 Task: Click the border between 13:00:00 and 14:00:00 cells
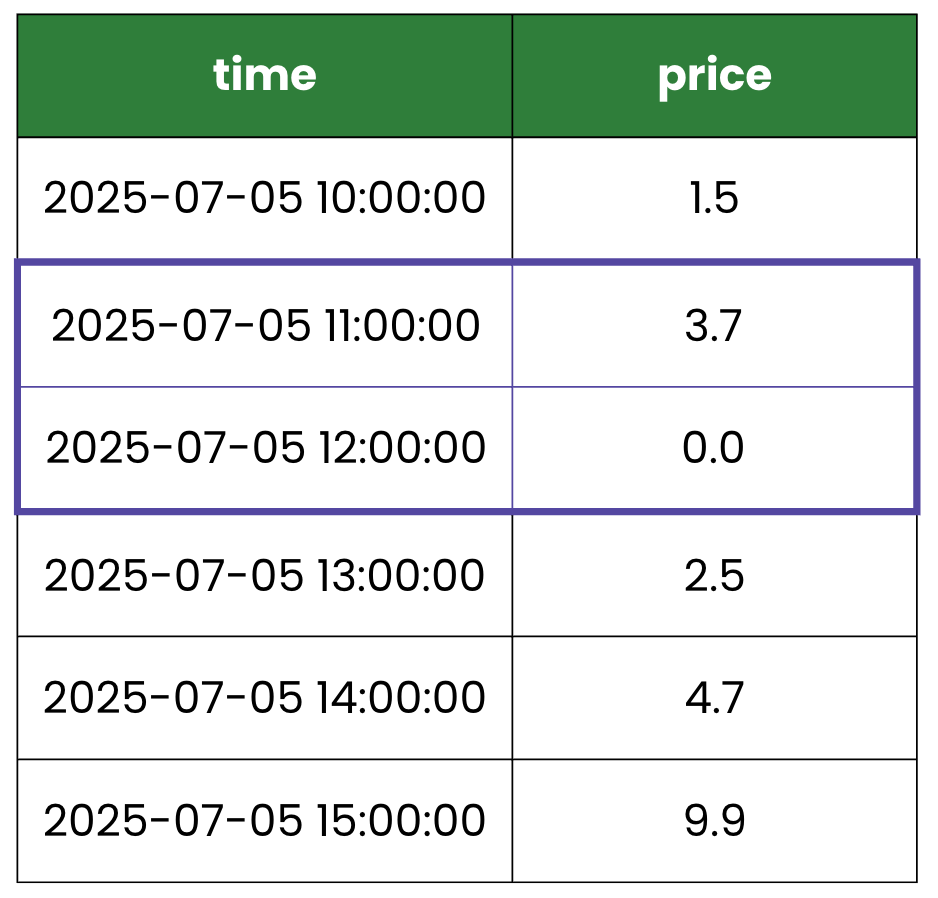264,636
